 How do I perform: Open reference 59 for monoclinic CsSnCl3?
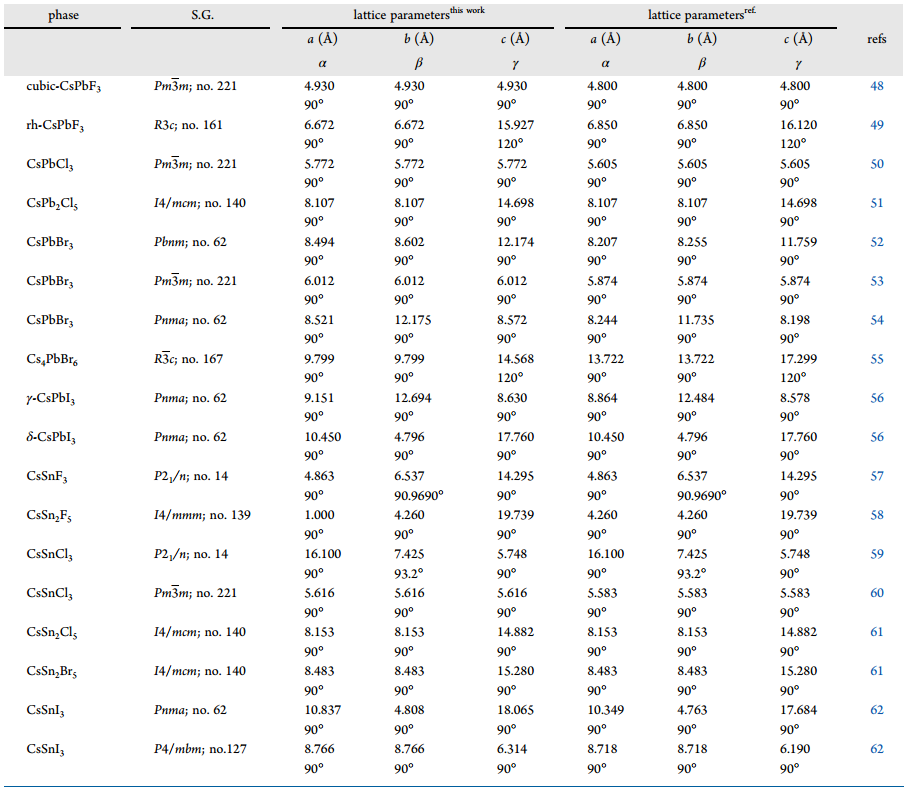[x=877, y=554]
